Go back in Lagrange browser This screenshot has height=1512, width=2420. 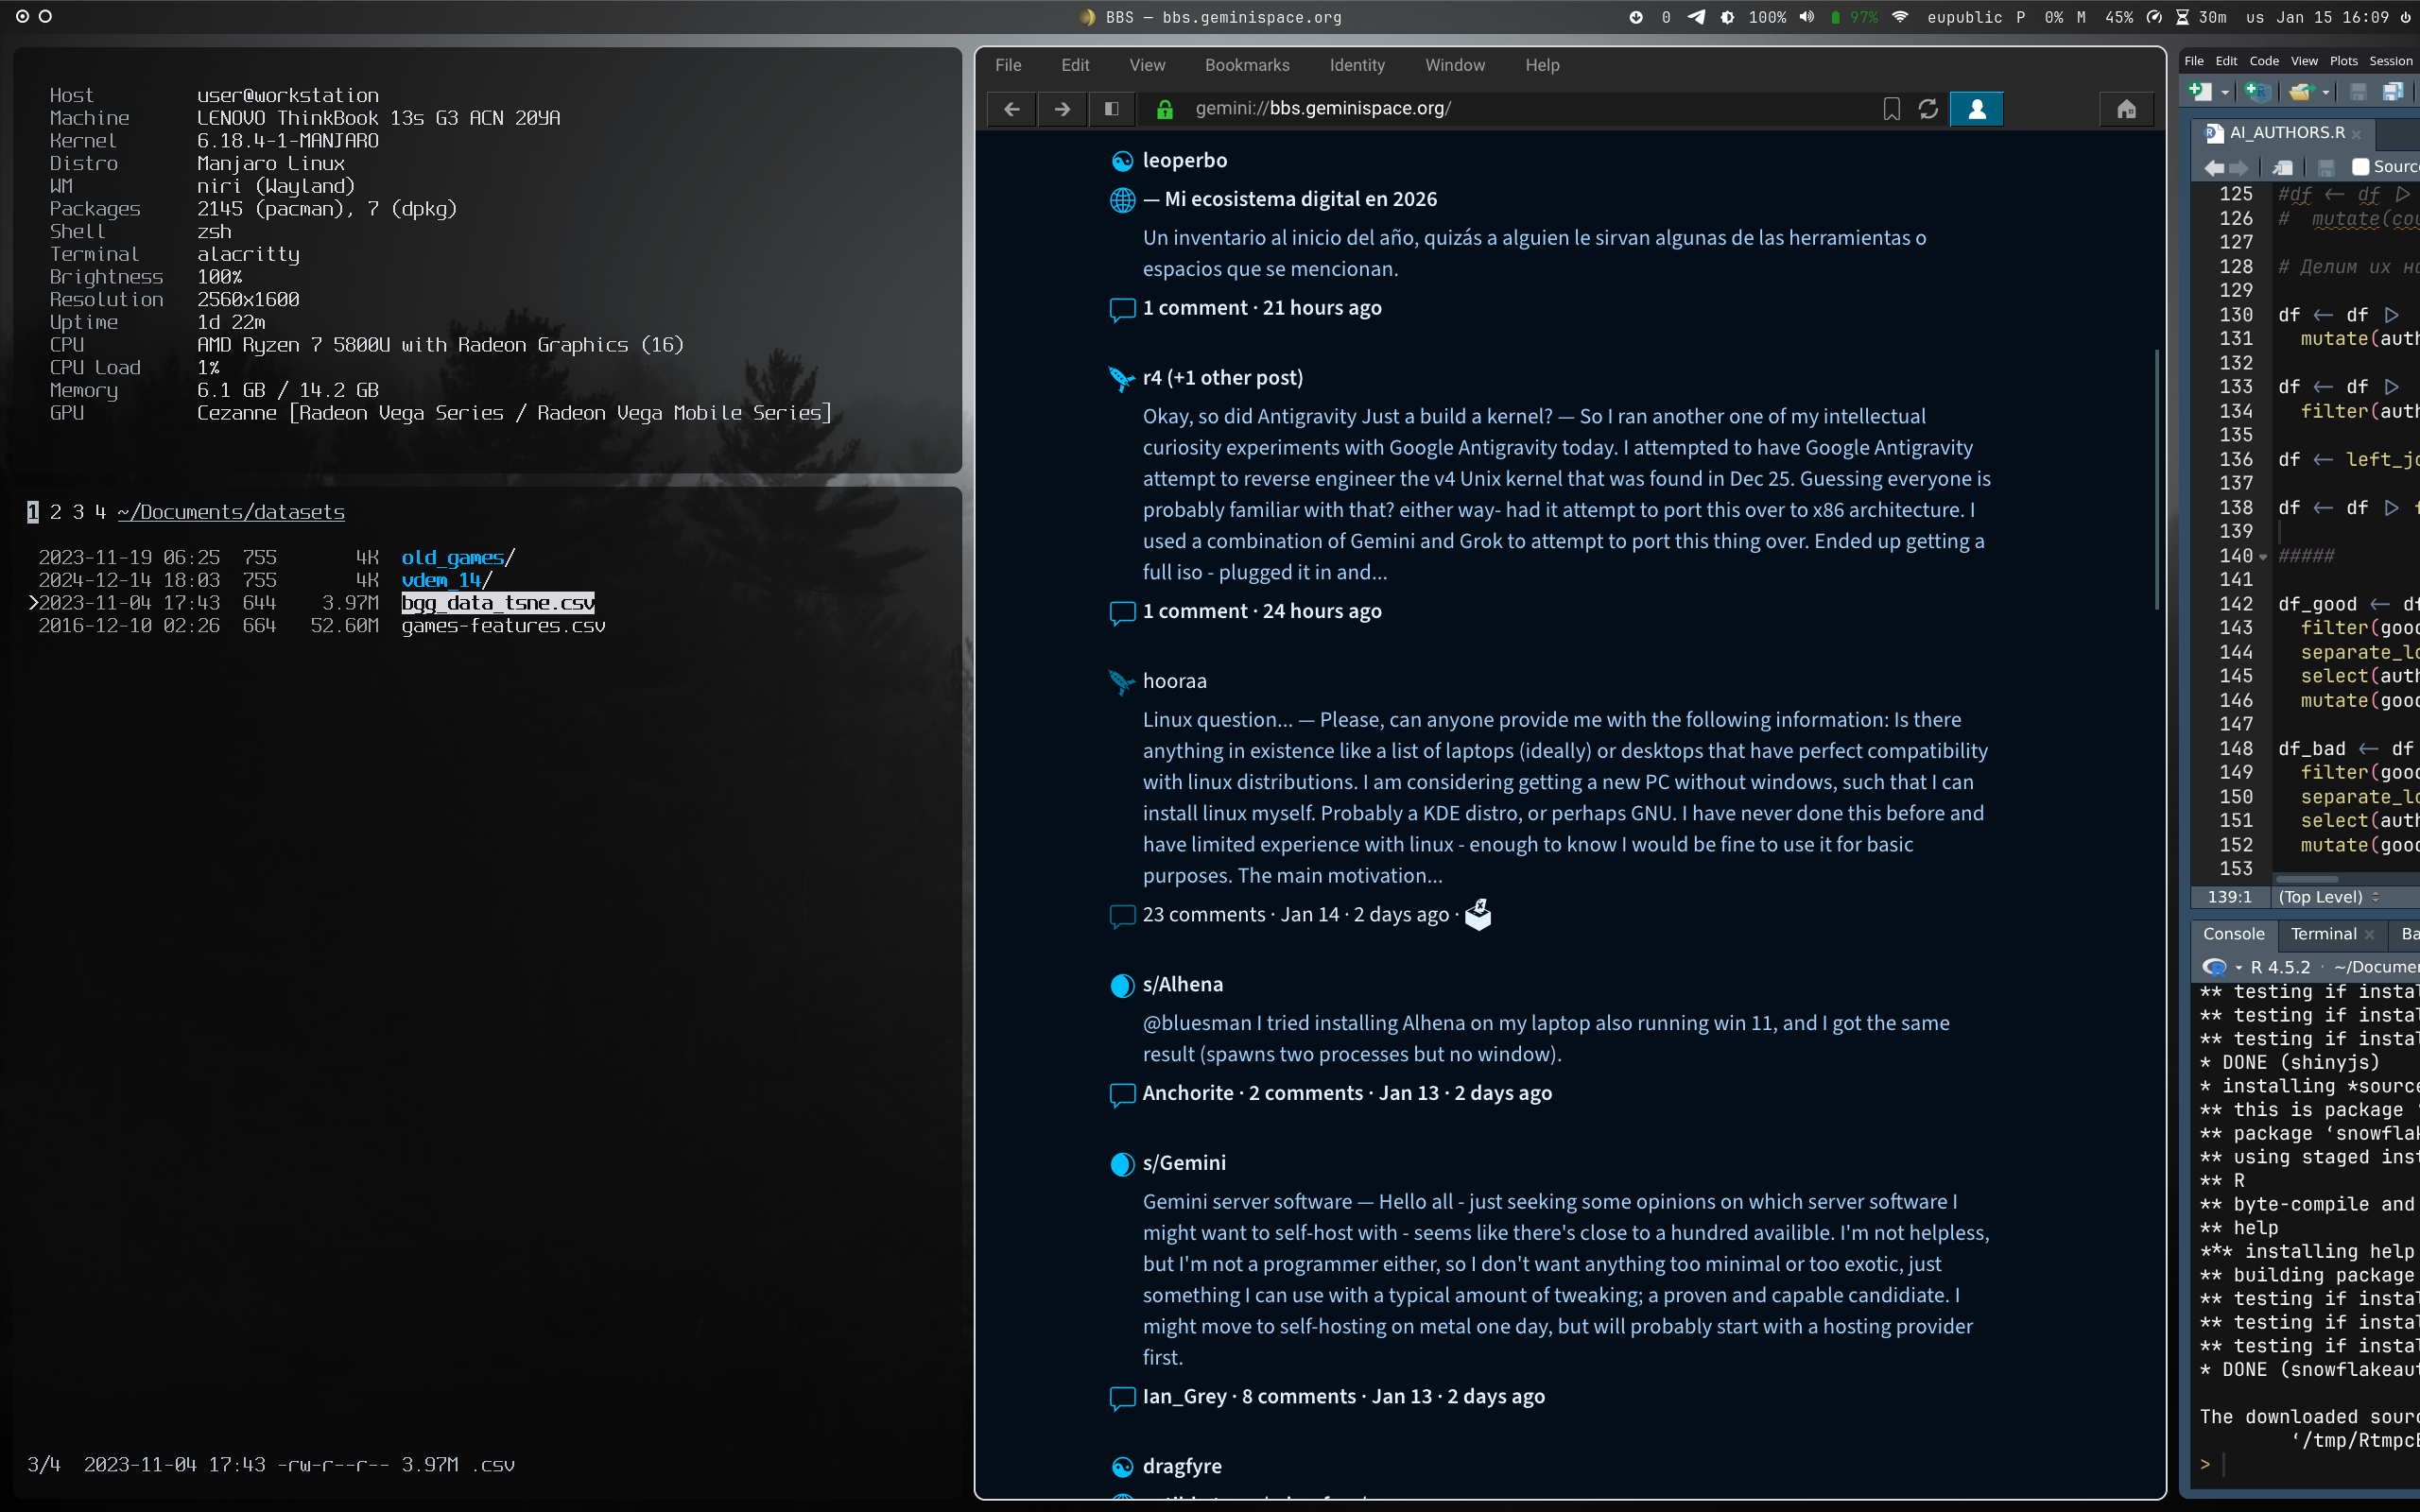click(x=1011, y=109)
